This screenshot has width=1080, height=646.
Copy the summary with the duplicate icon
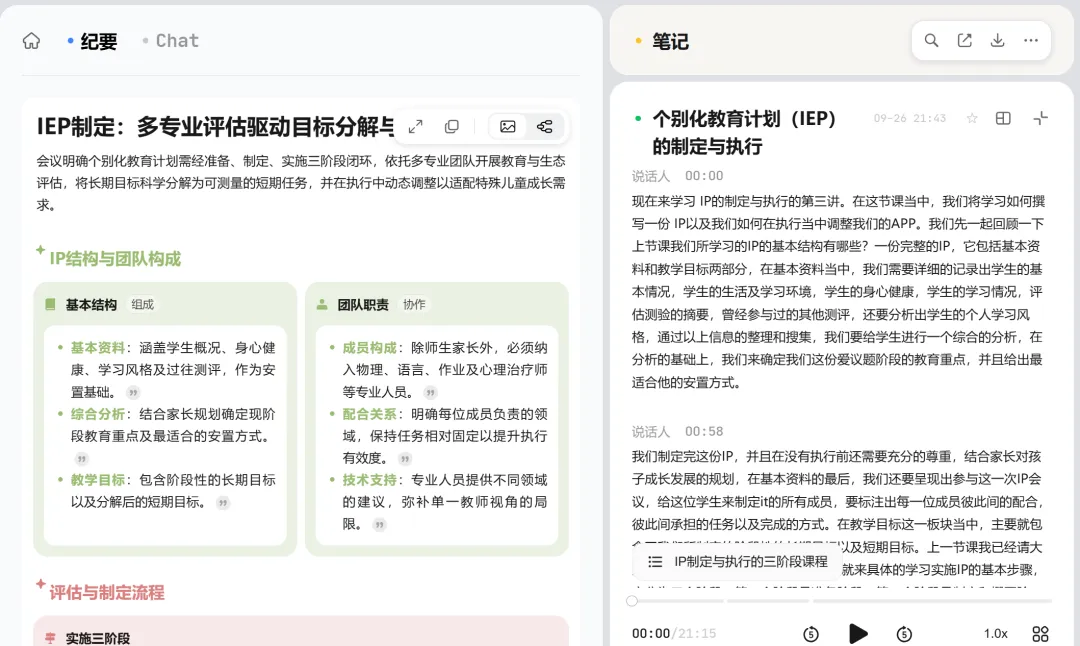[452, 127]
